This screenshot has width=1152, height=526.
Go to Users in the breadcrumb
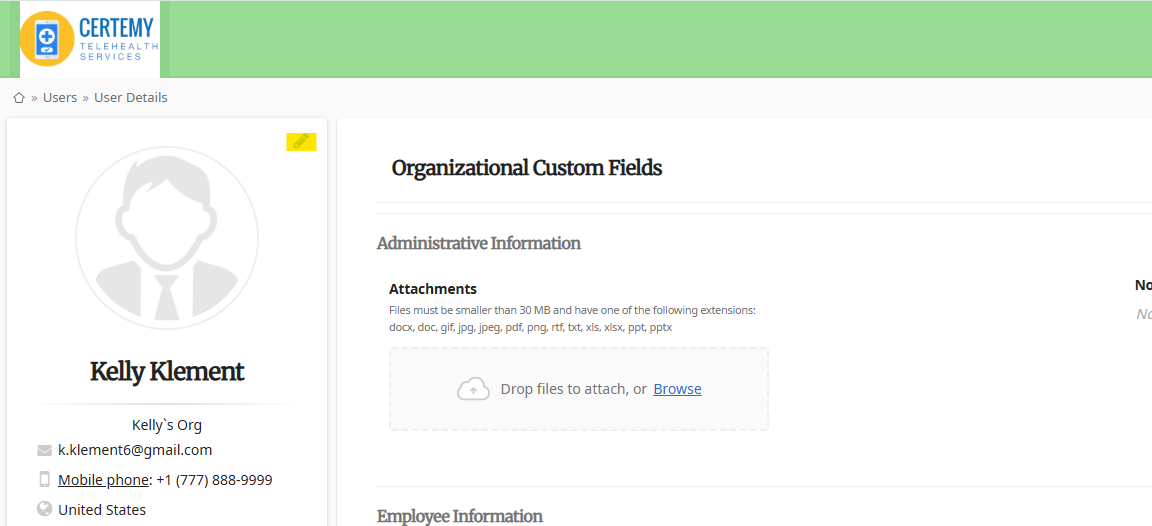pos(60,98)
